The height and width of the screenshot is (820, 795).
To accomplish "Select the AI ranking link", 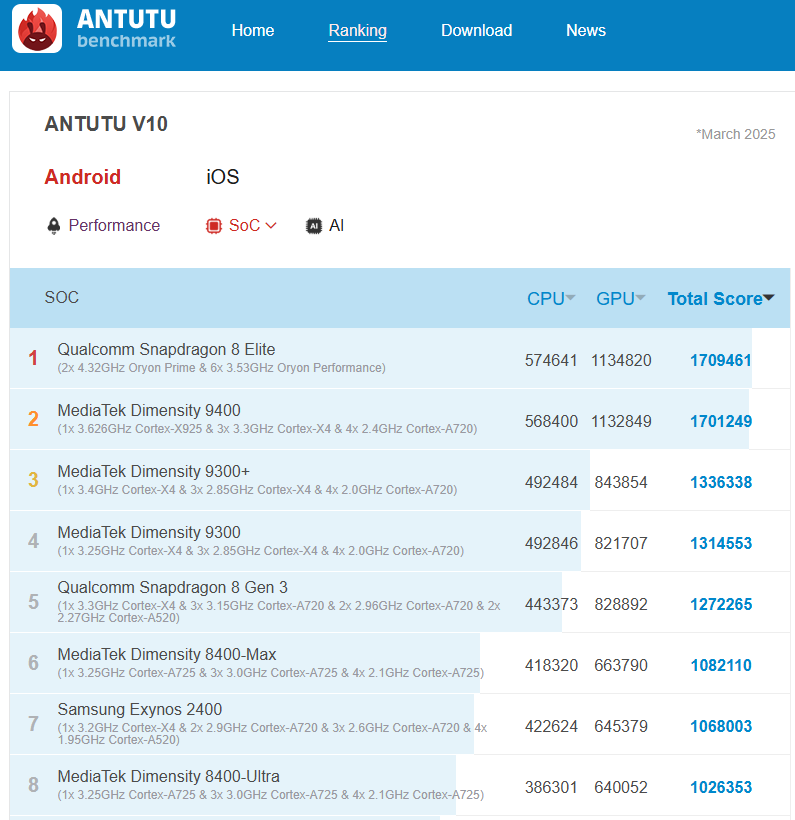I will click(336, 225).
